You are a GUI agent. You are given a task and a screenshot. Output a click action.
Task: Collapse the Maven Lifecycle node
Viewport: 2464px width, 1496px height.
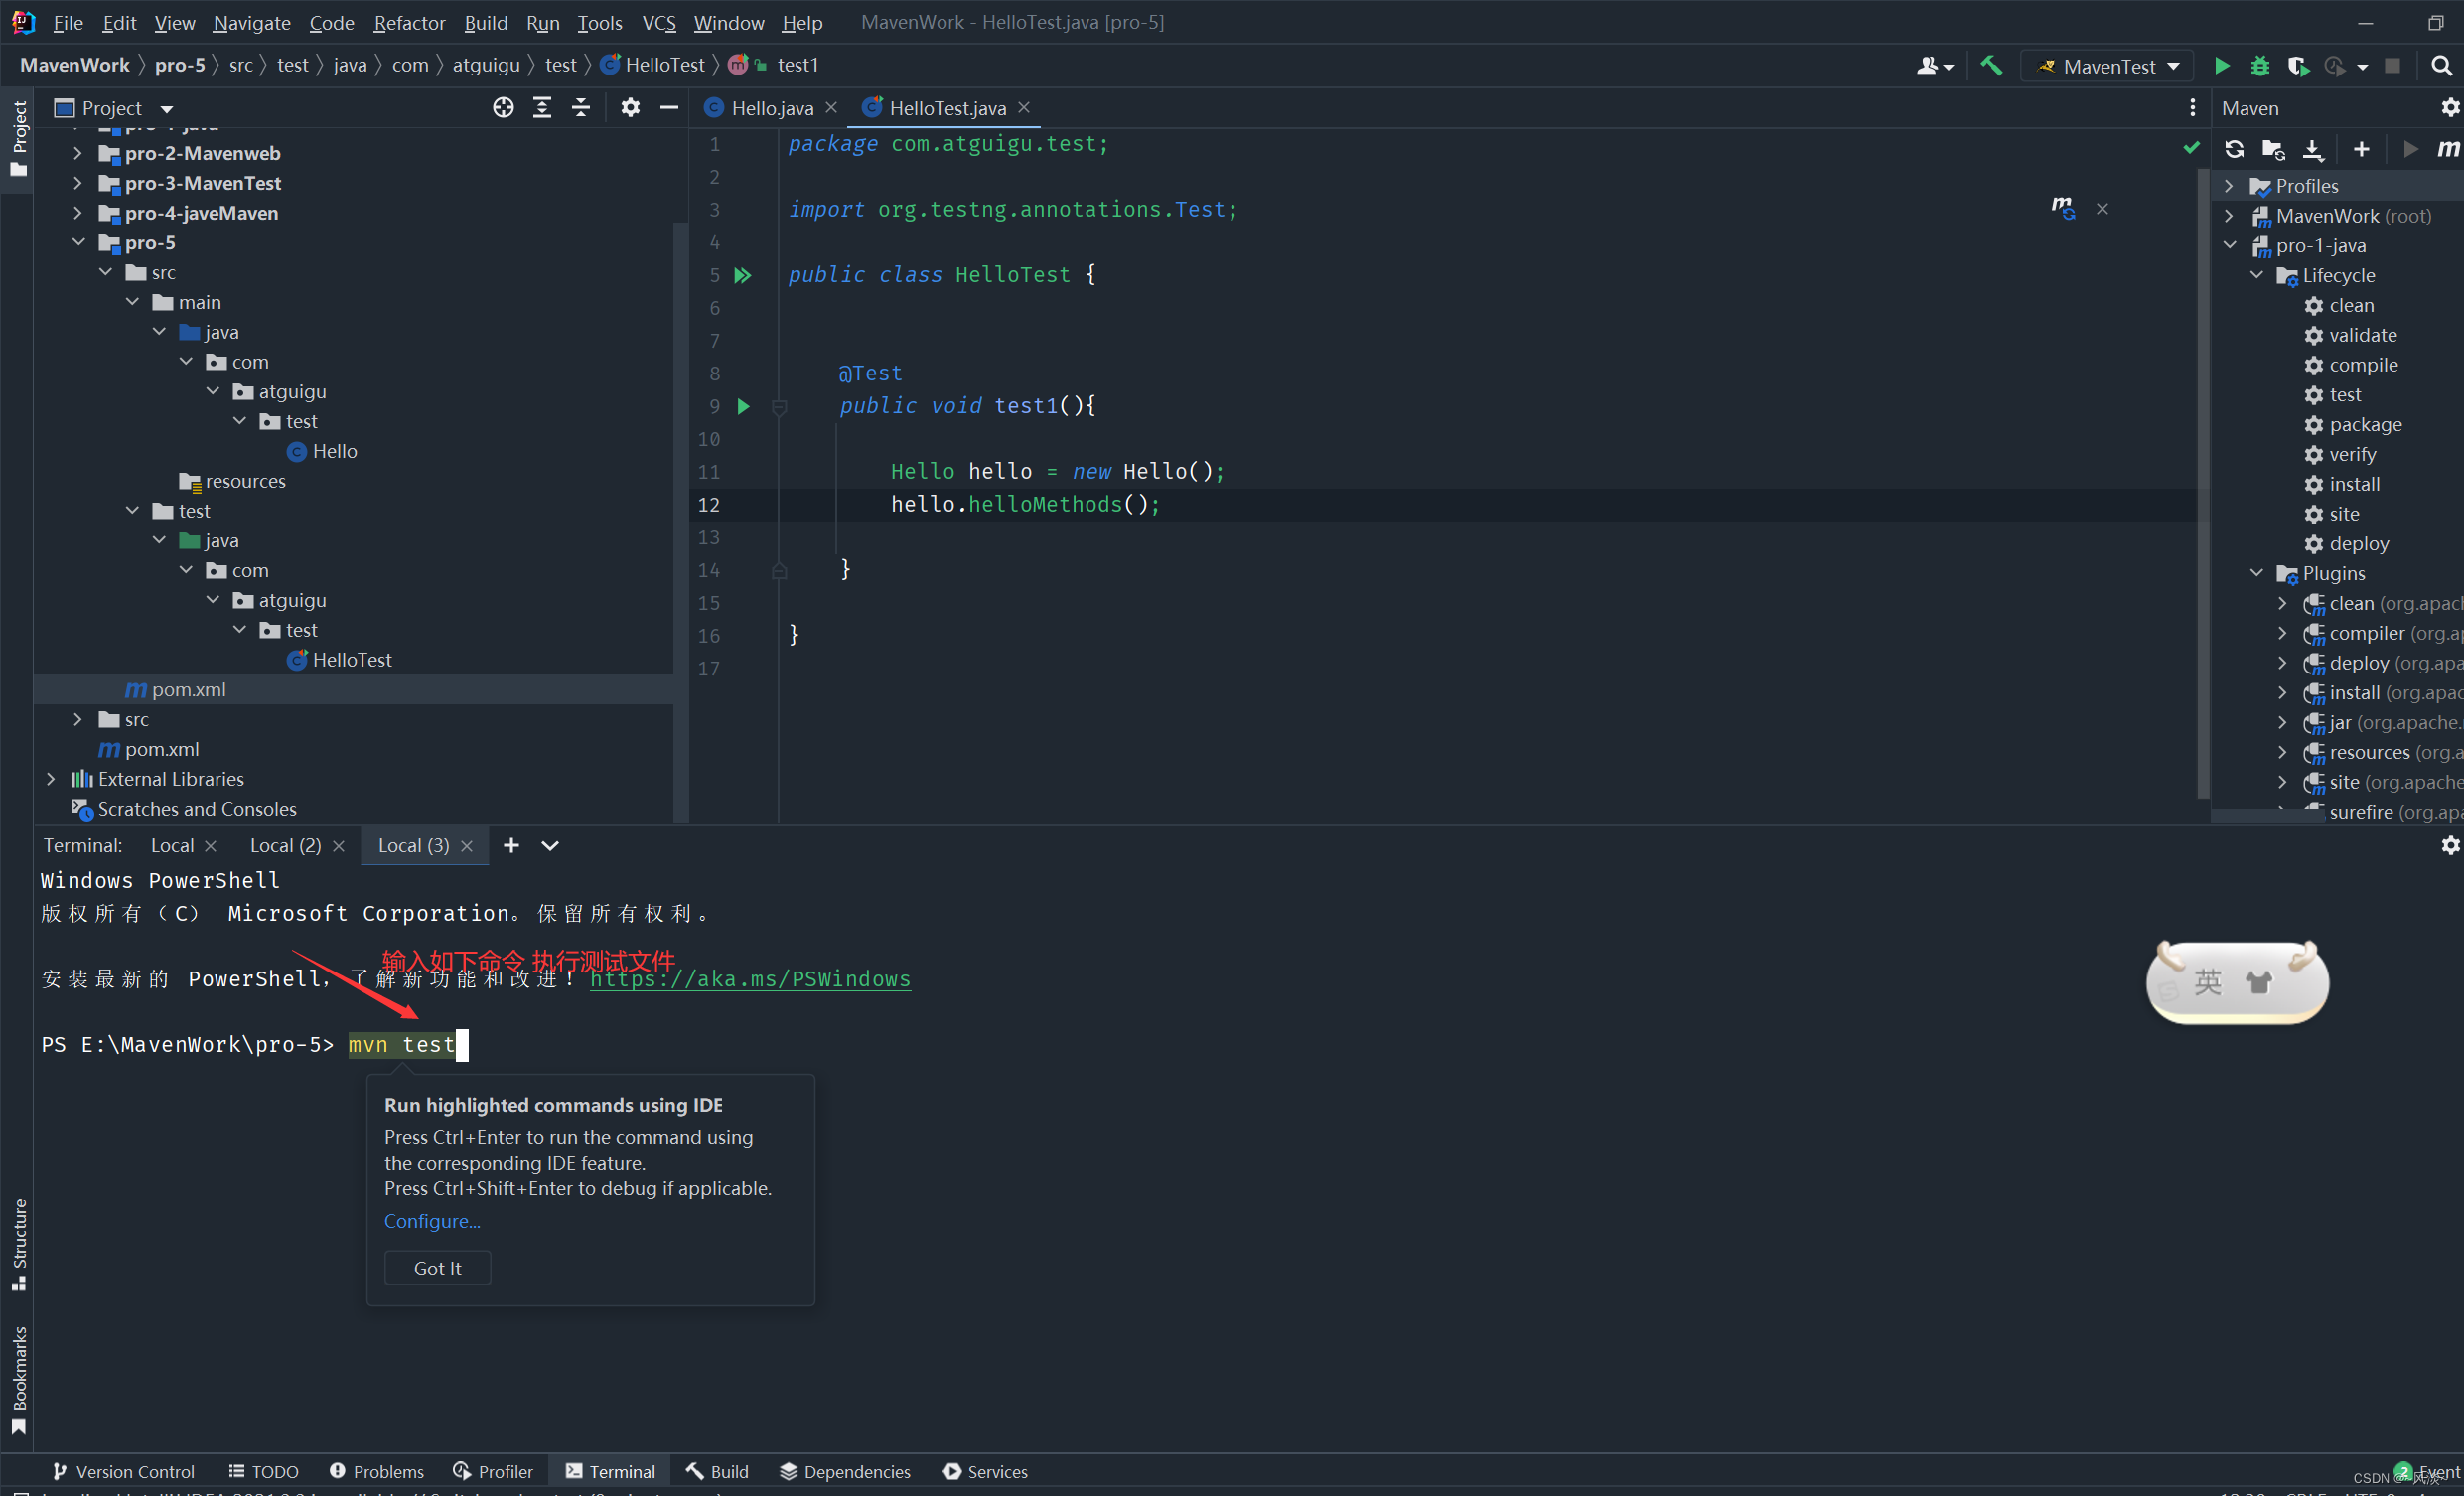pyautogui.click(x=2256, y=275)
